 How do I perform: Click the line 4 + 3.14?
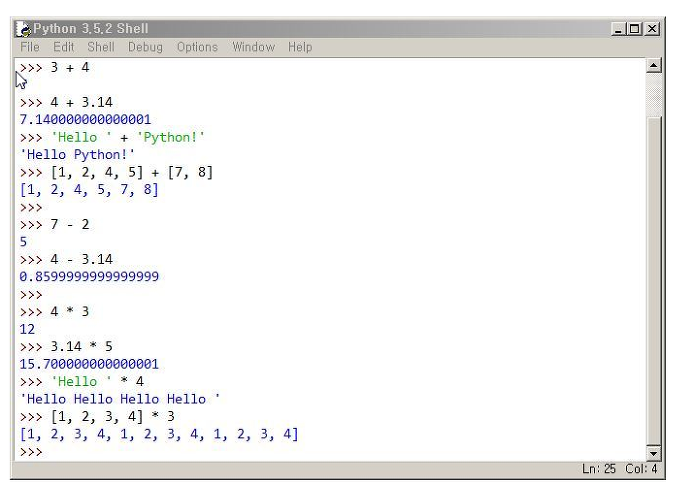pyautogui.click(x=66, y=102)
